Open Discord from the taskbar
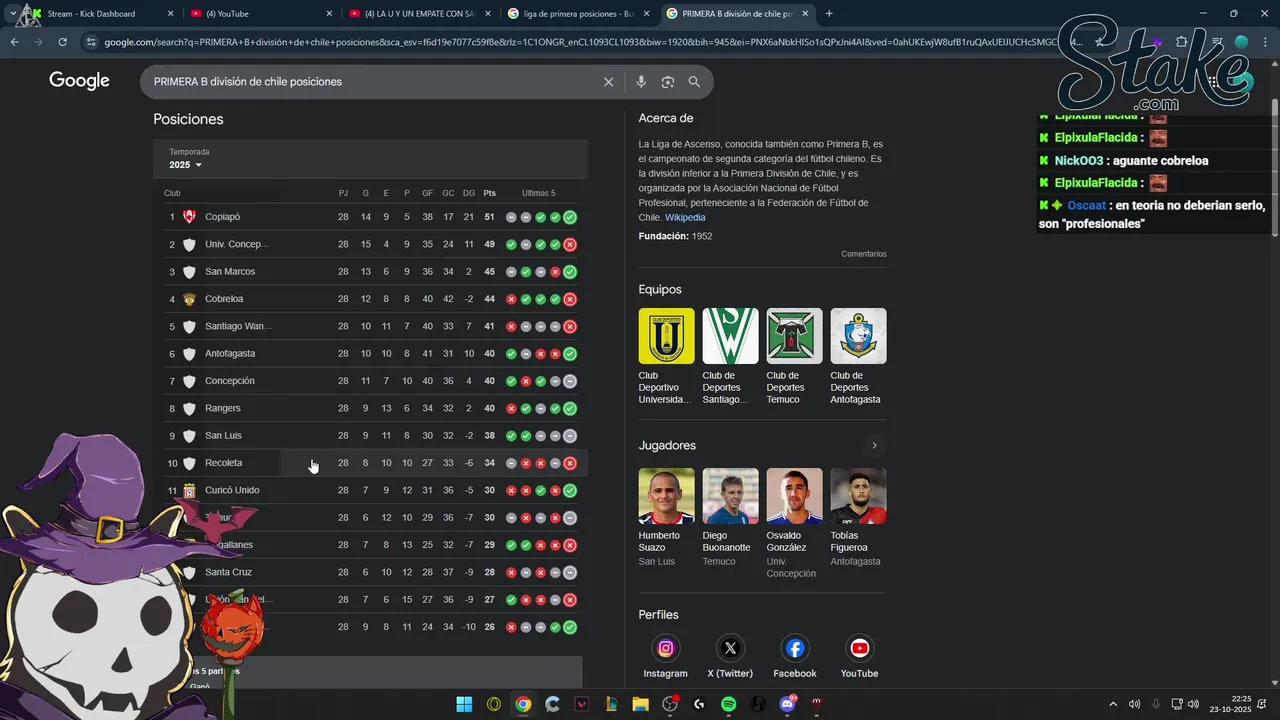The width and height of the screenshot is (1280, 720). click(x=787, y=704)
